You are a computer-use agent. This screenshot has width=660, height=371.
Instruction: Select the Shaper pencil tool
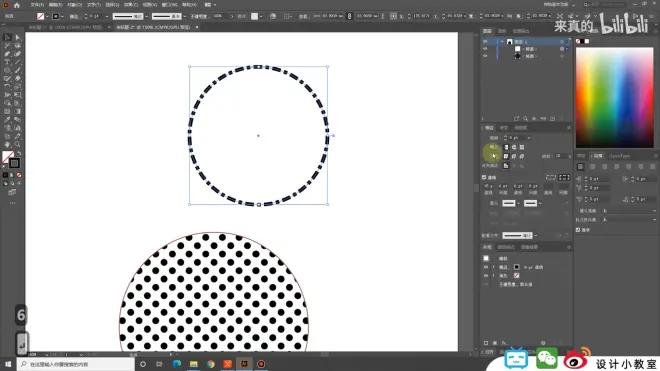[7, 78]
